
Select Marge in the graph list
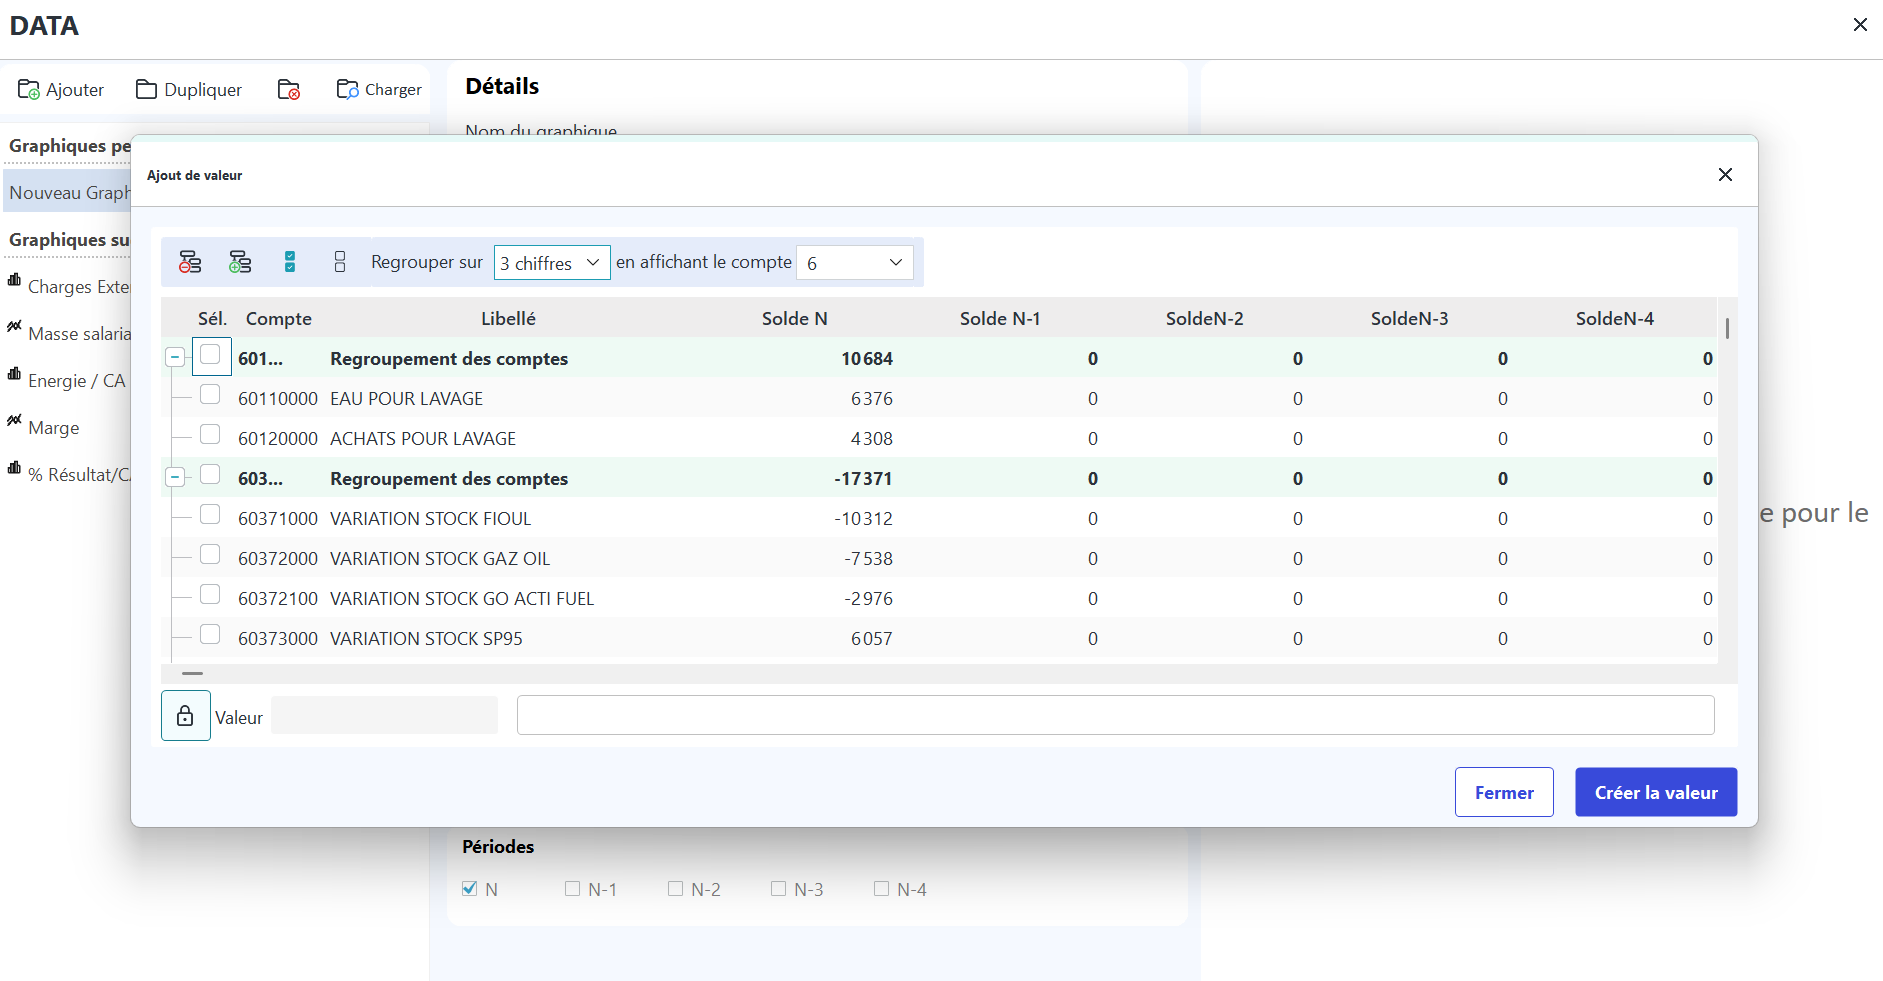[x=54, y=428]
